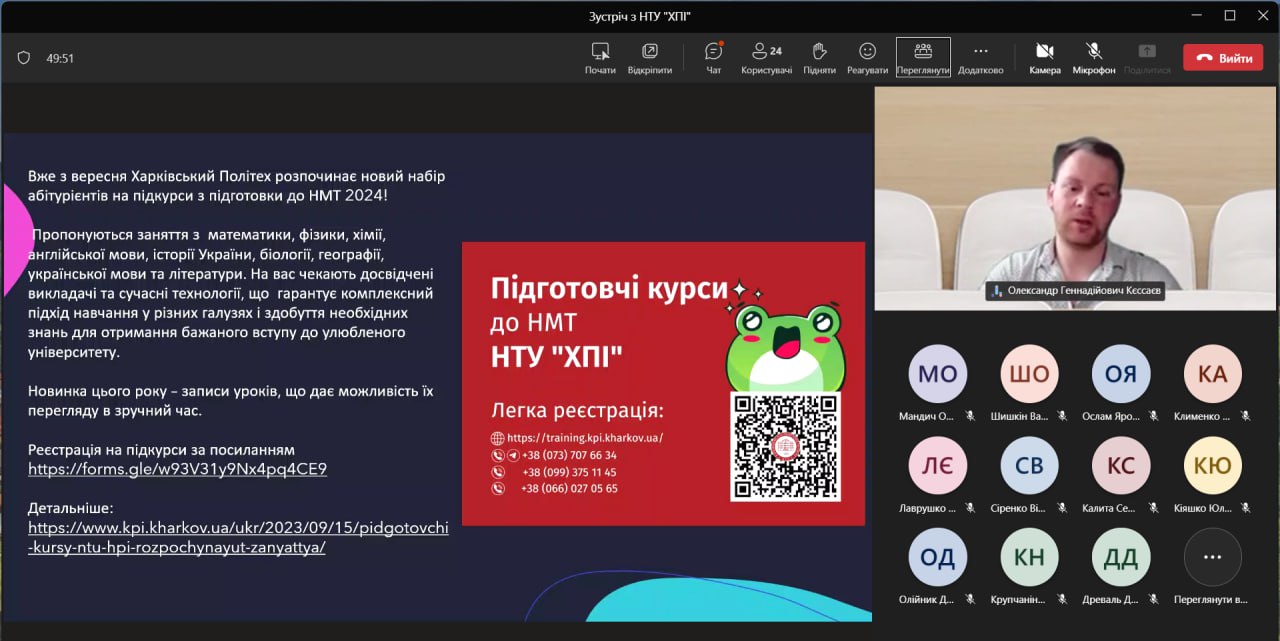
Task: Open the forms.gle registration link
Action: [177, 469]
